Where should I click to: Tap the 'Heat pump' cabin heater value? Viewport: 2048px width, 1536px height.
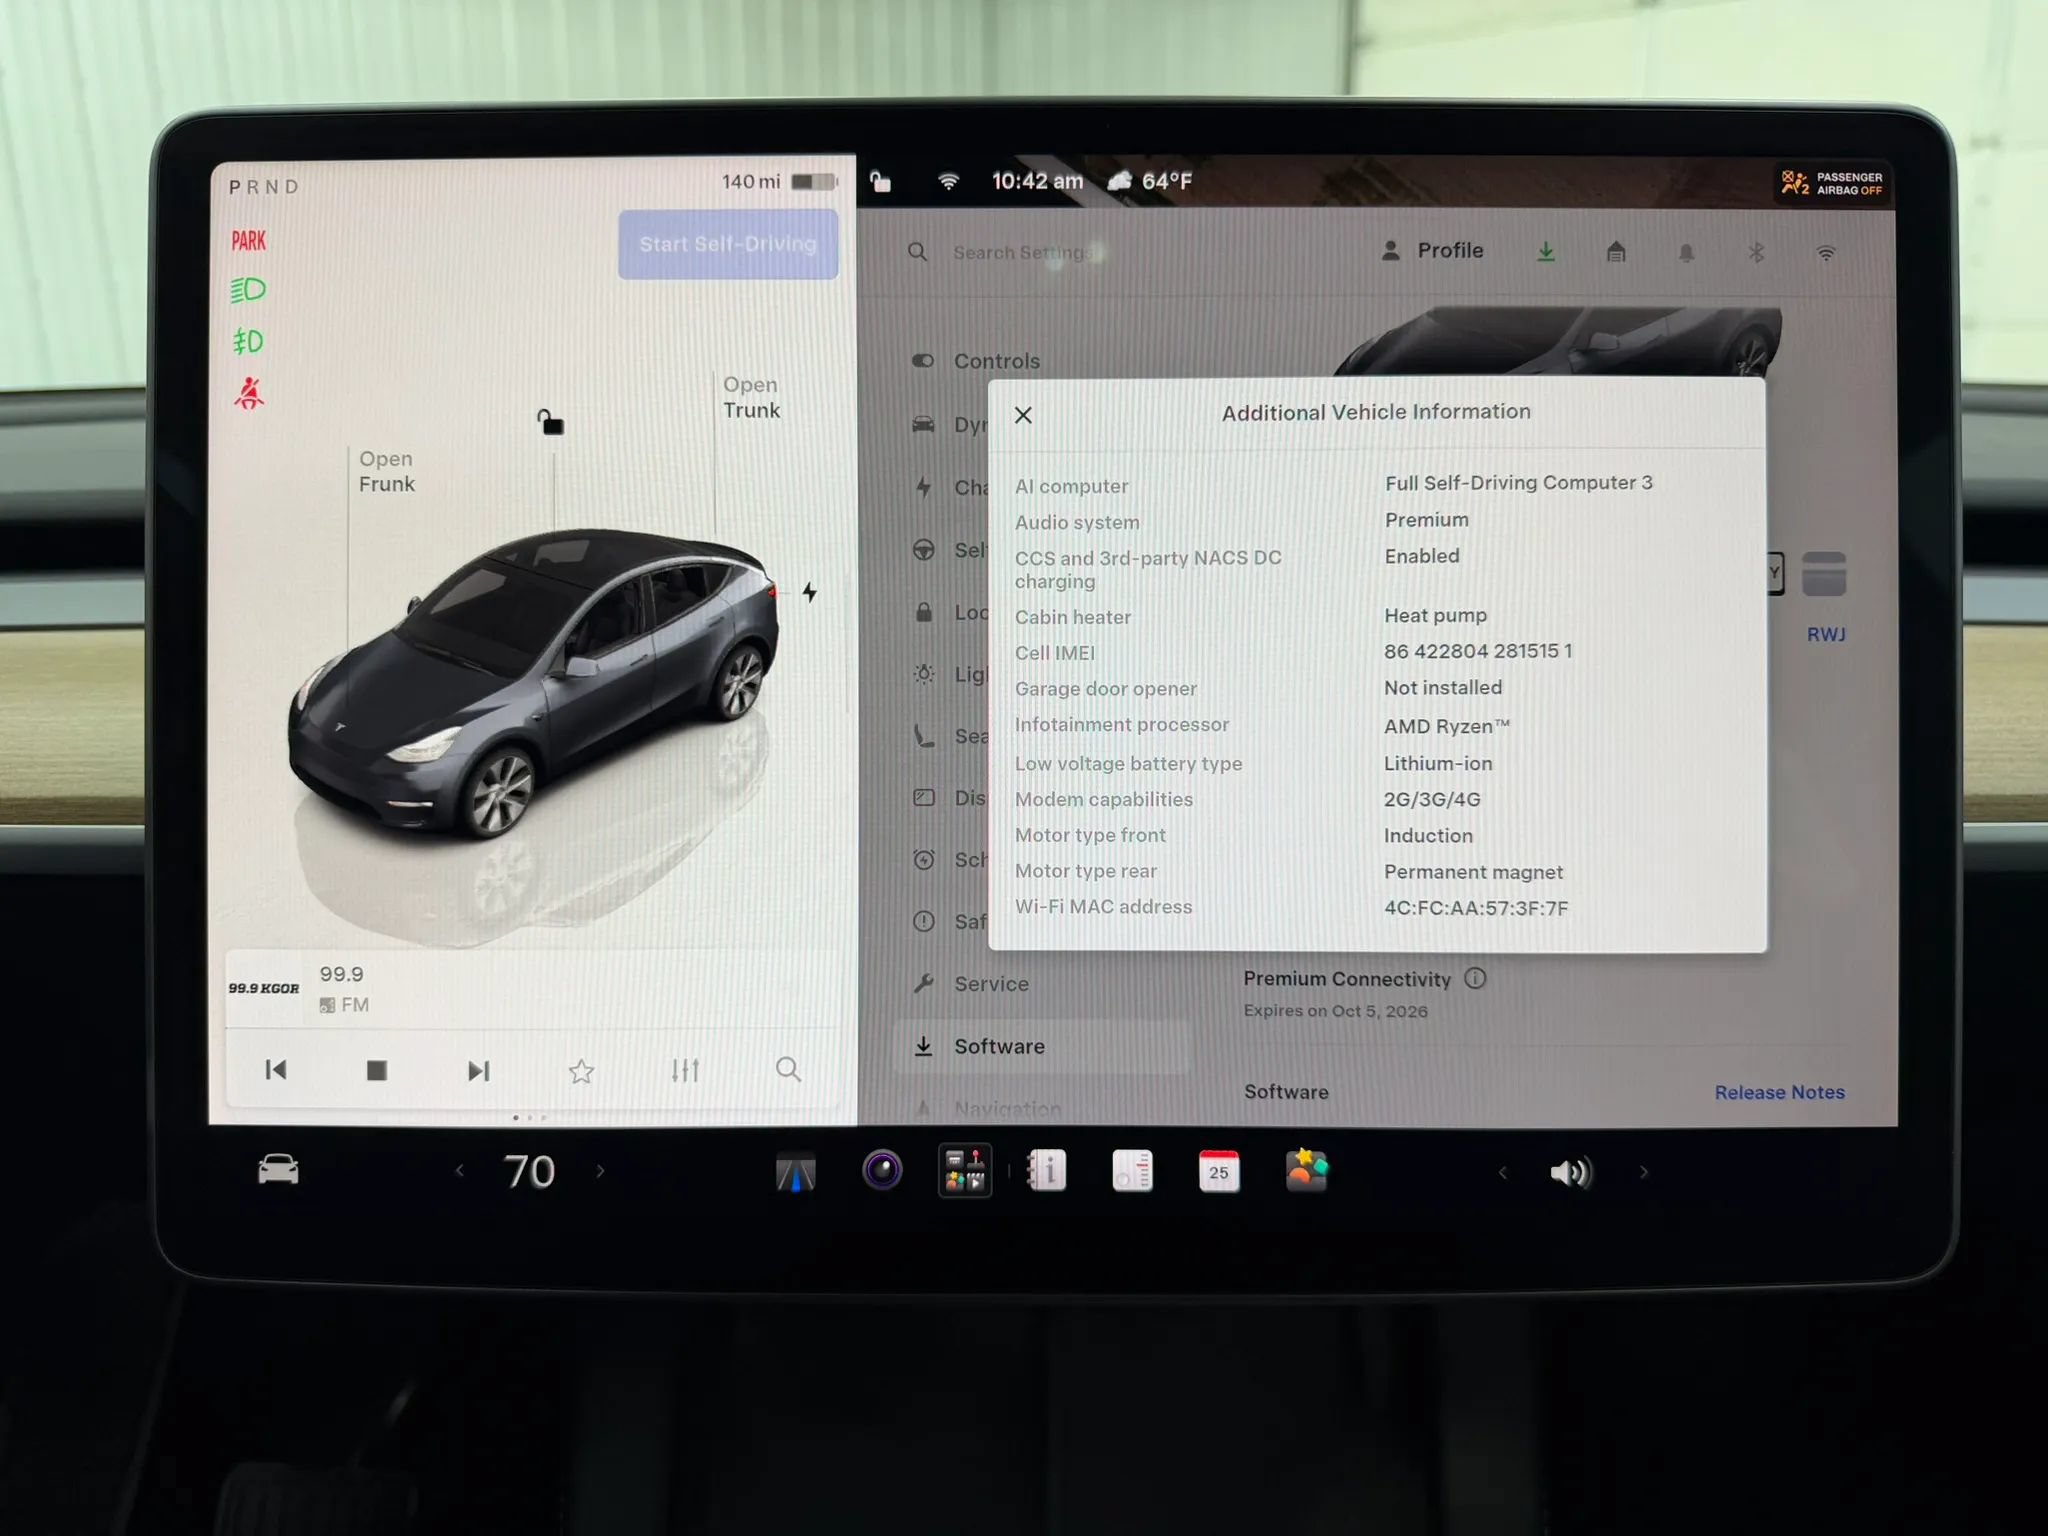click(1435, 615)
